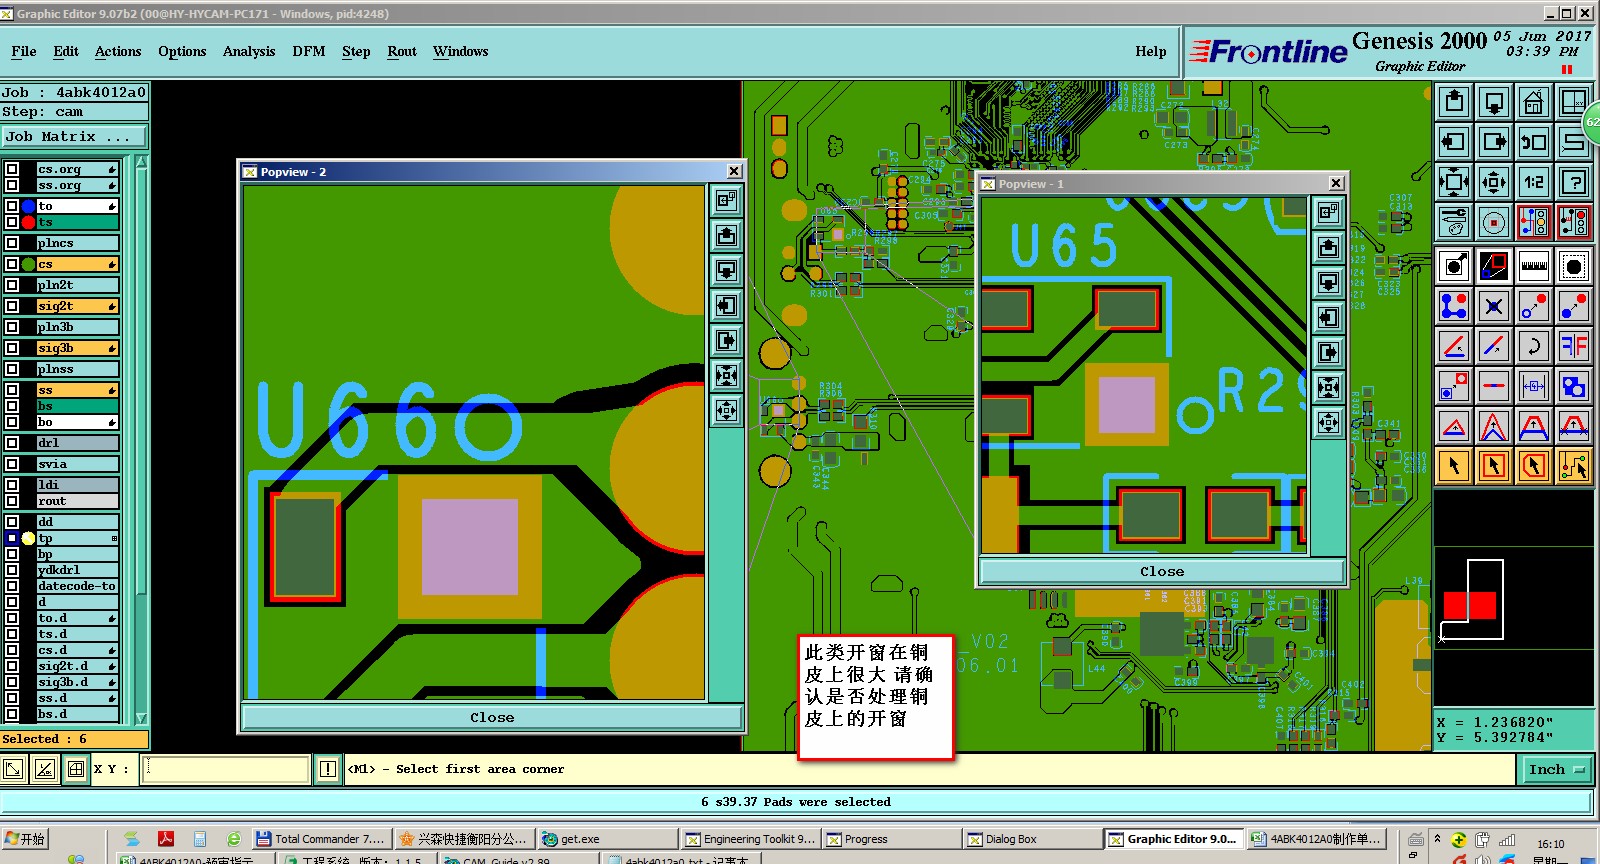Click pan left icon in Popview - 2

[x=726, y=306]
